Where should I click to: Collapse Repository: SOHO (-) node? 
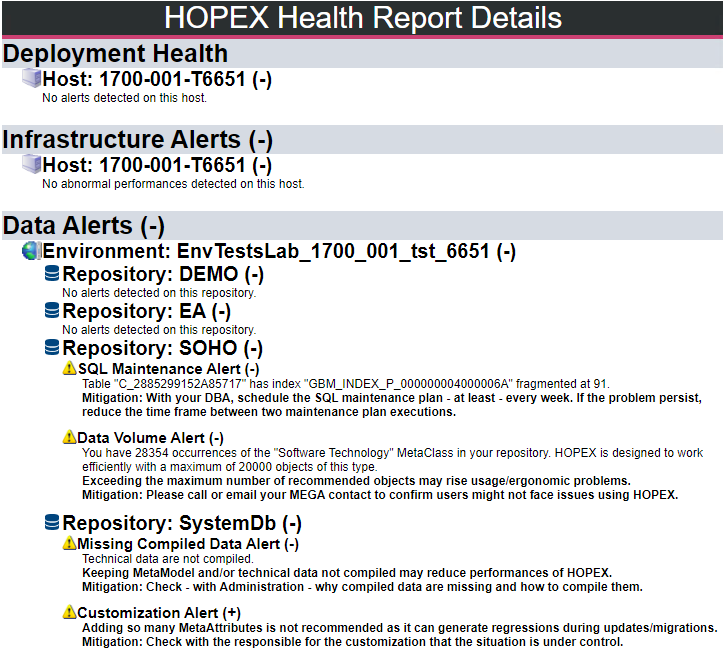[253, 349]
